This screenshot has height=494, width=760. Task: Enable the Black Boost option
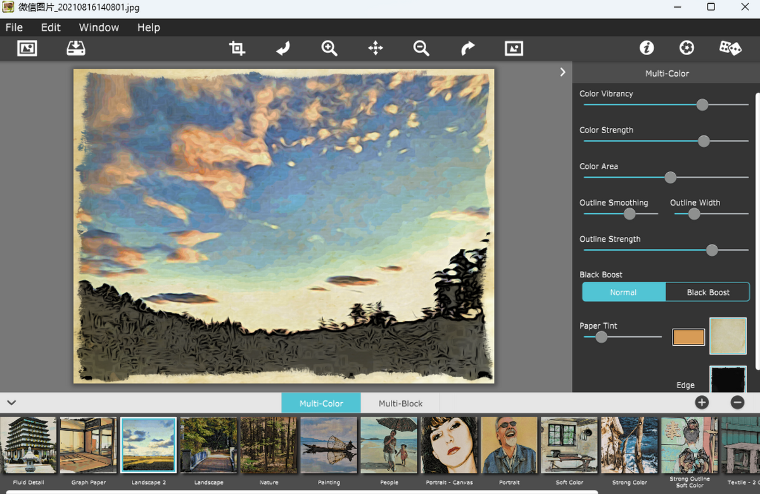click(x=708, y=292)
